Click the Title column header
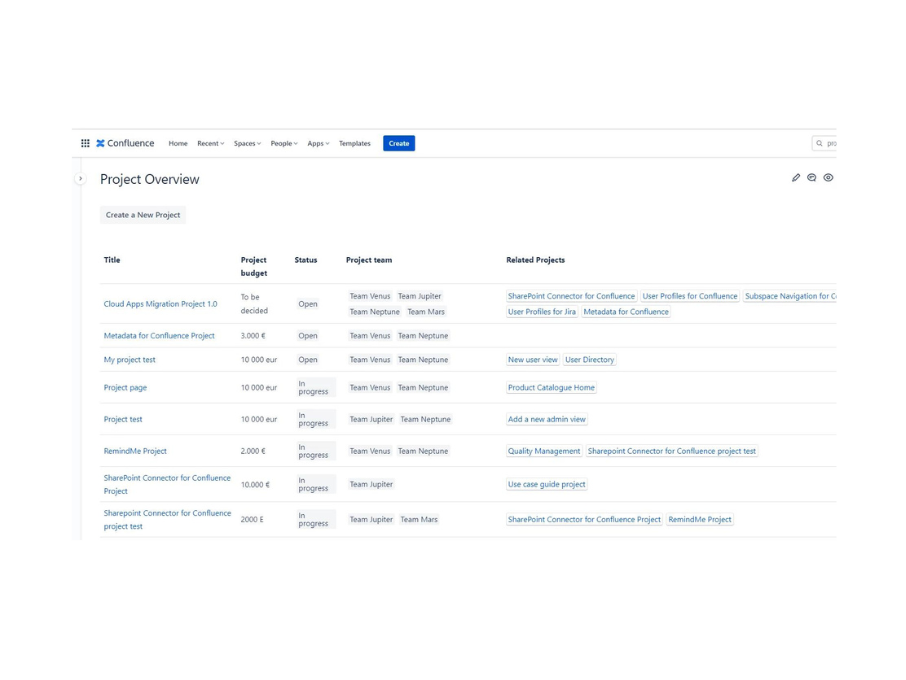The width and height of the screenshot is (906, 680). pyautogui.click(x=112, y=260)
